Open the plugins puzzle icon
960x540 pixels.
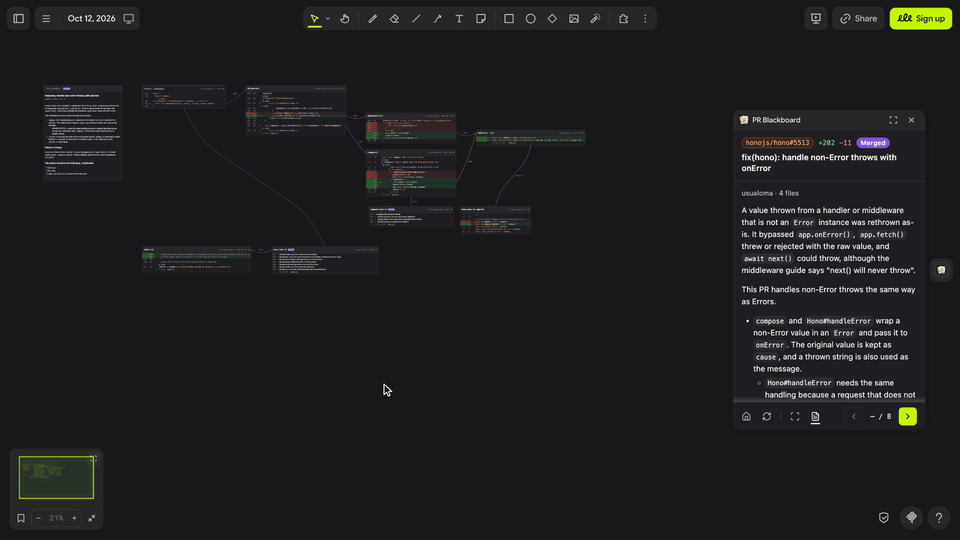pyautogui.click(x=623, y=18)
